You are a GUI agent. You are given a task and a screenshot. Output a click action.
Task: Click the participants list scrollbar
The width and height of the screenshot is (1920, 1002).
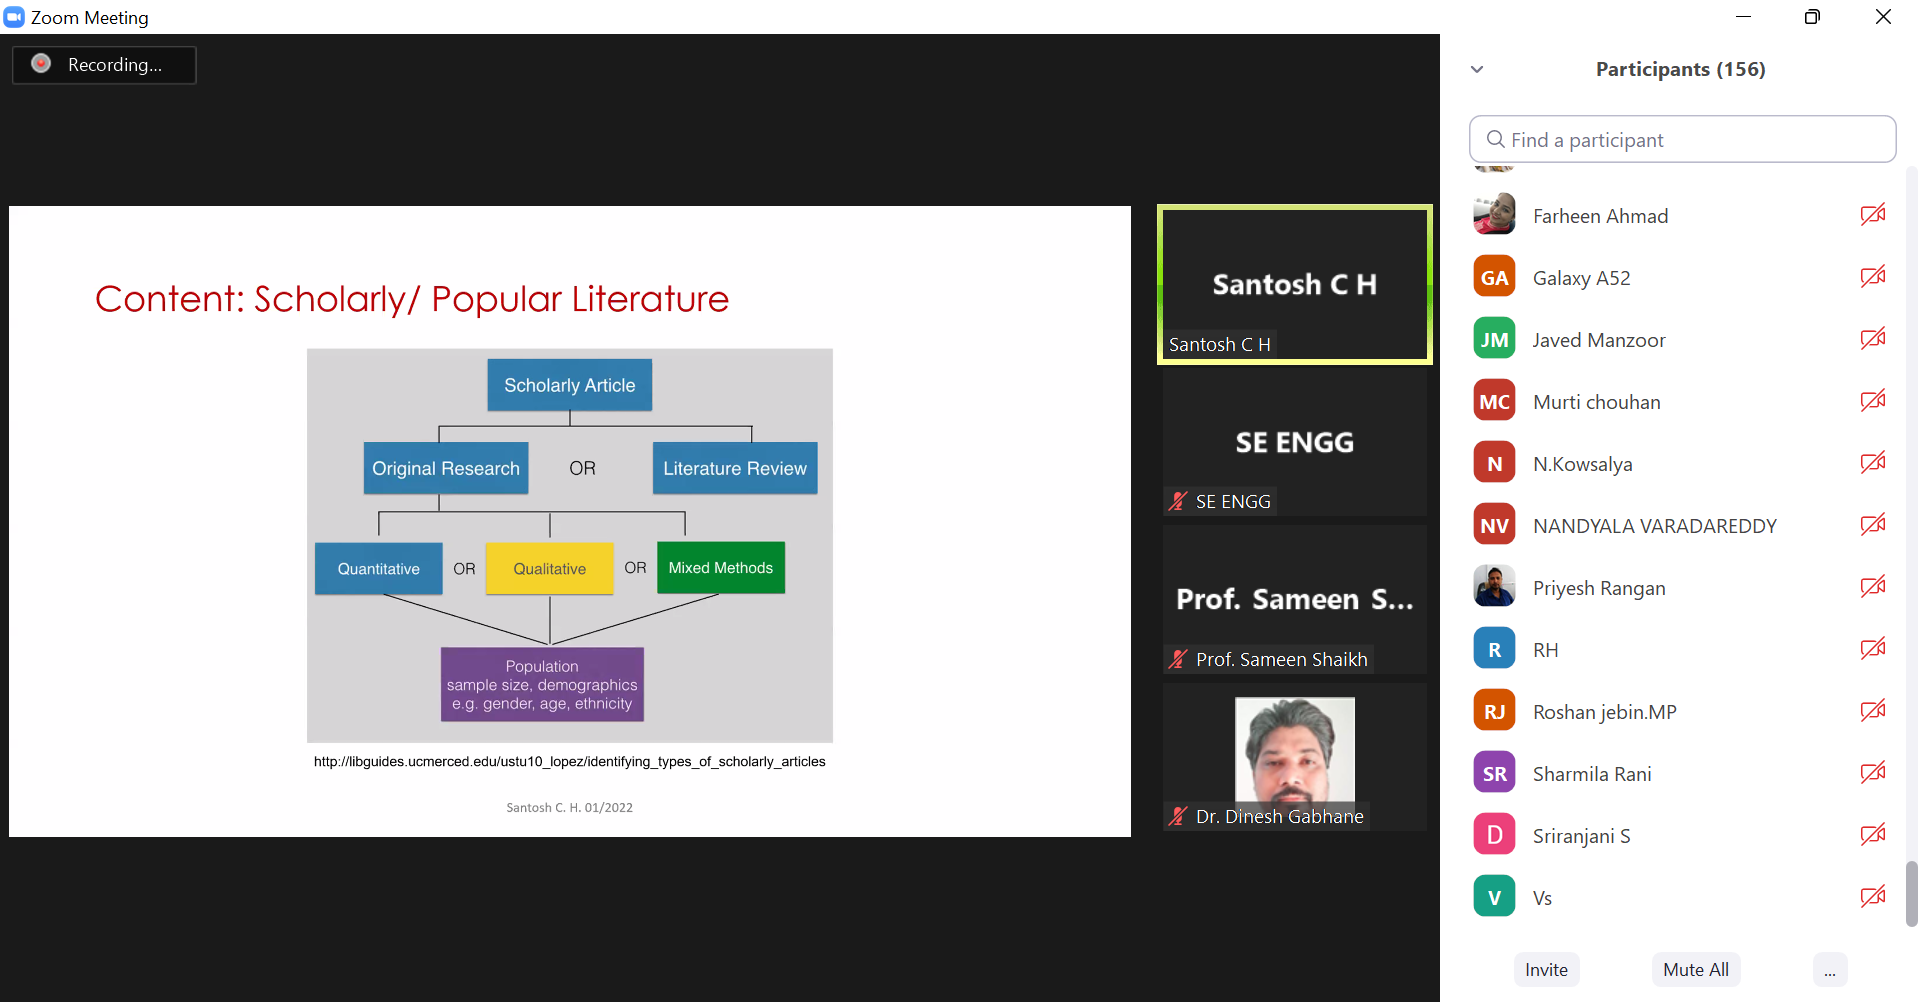pos(1911,894)
